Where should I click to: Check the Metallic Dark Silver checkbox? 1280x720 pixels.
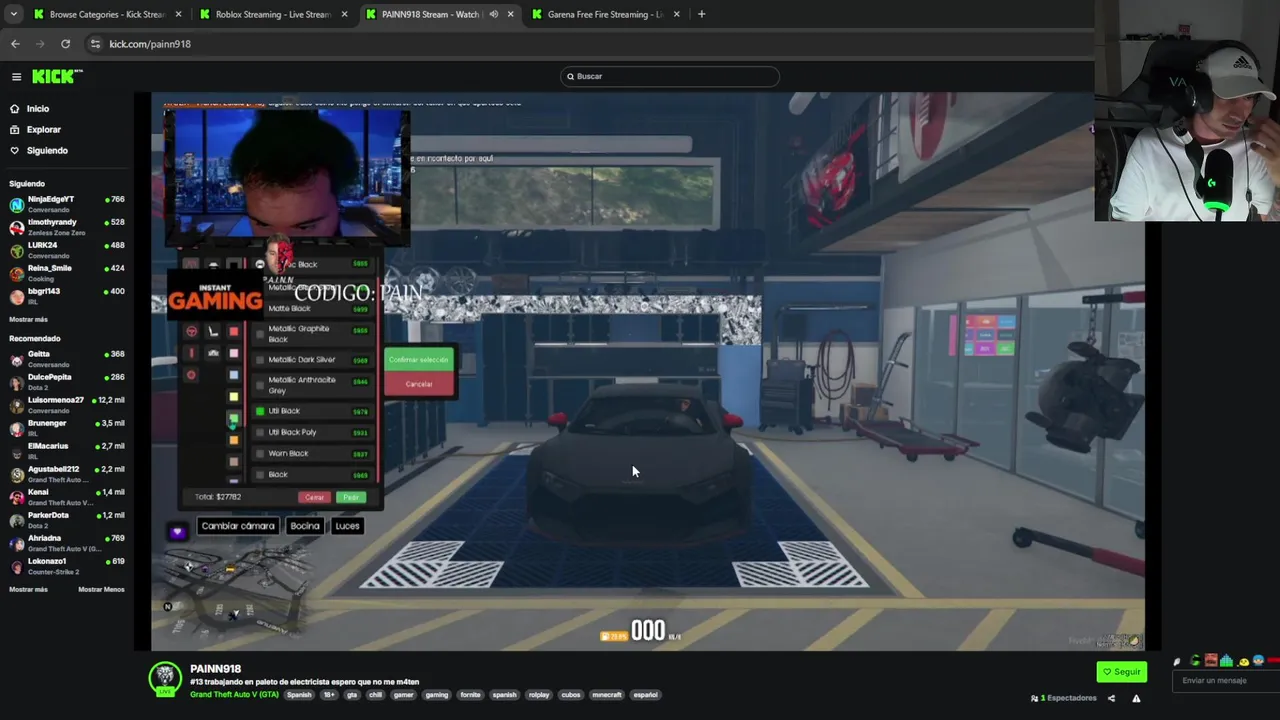click(x=260, y=359)
